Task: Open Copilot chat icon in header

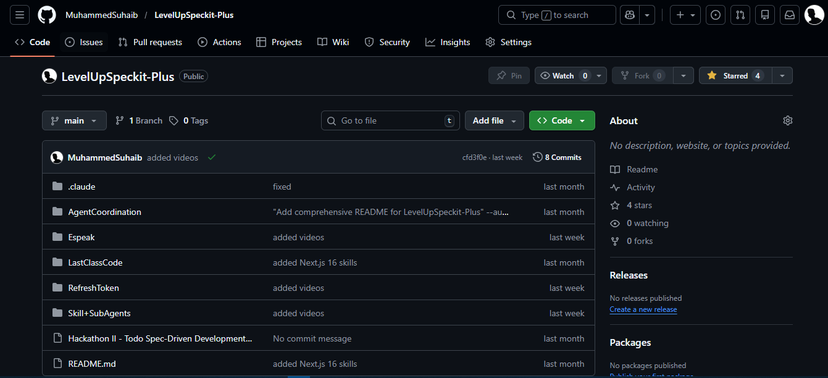Action: (x=629, y=15)
